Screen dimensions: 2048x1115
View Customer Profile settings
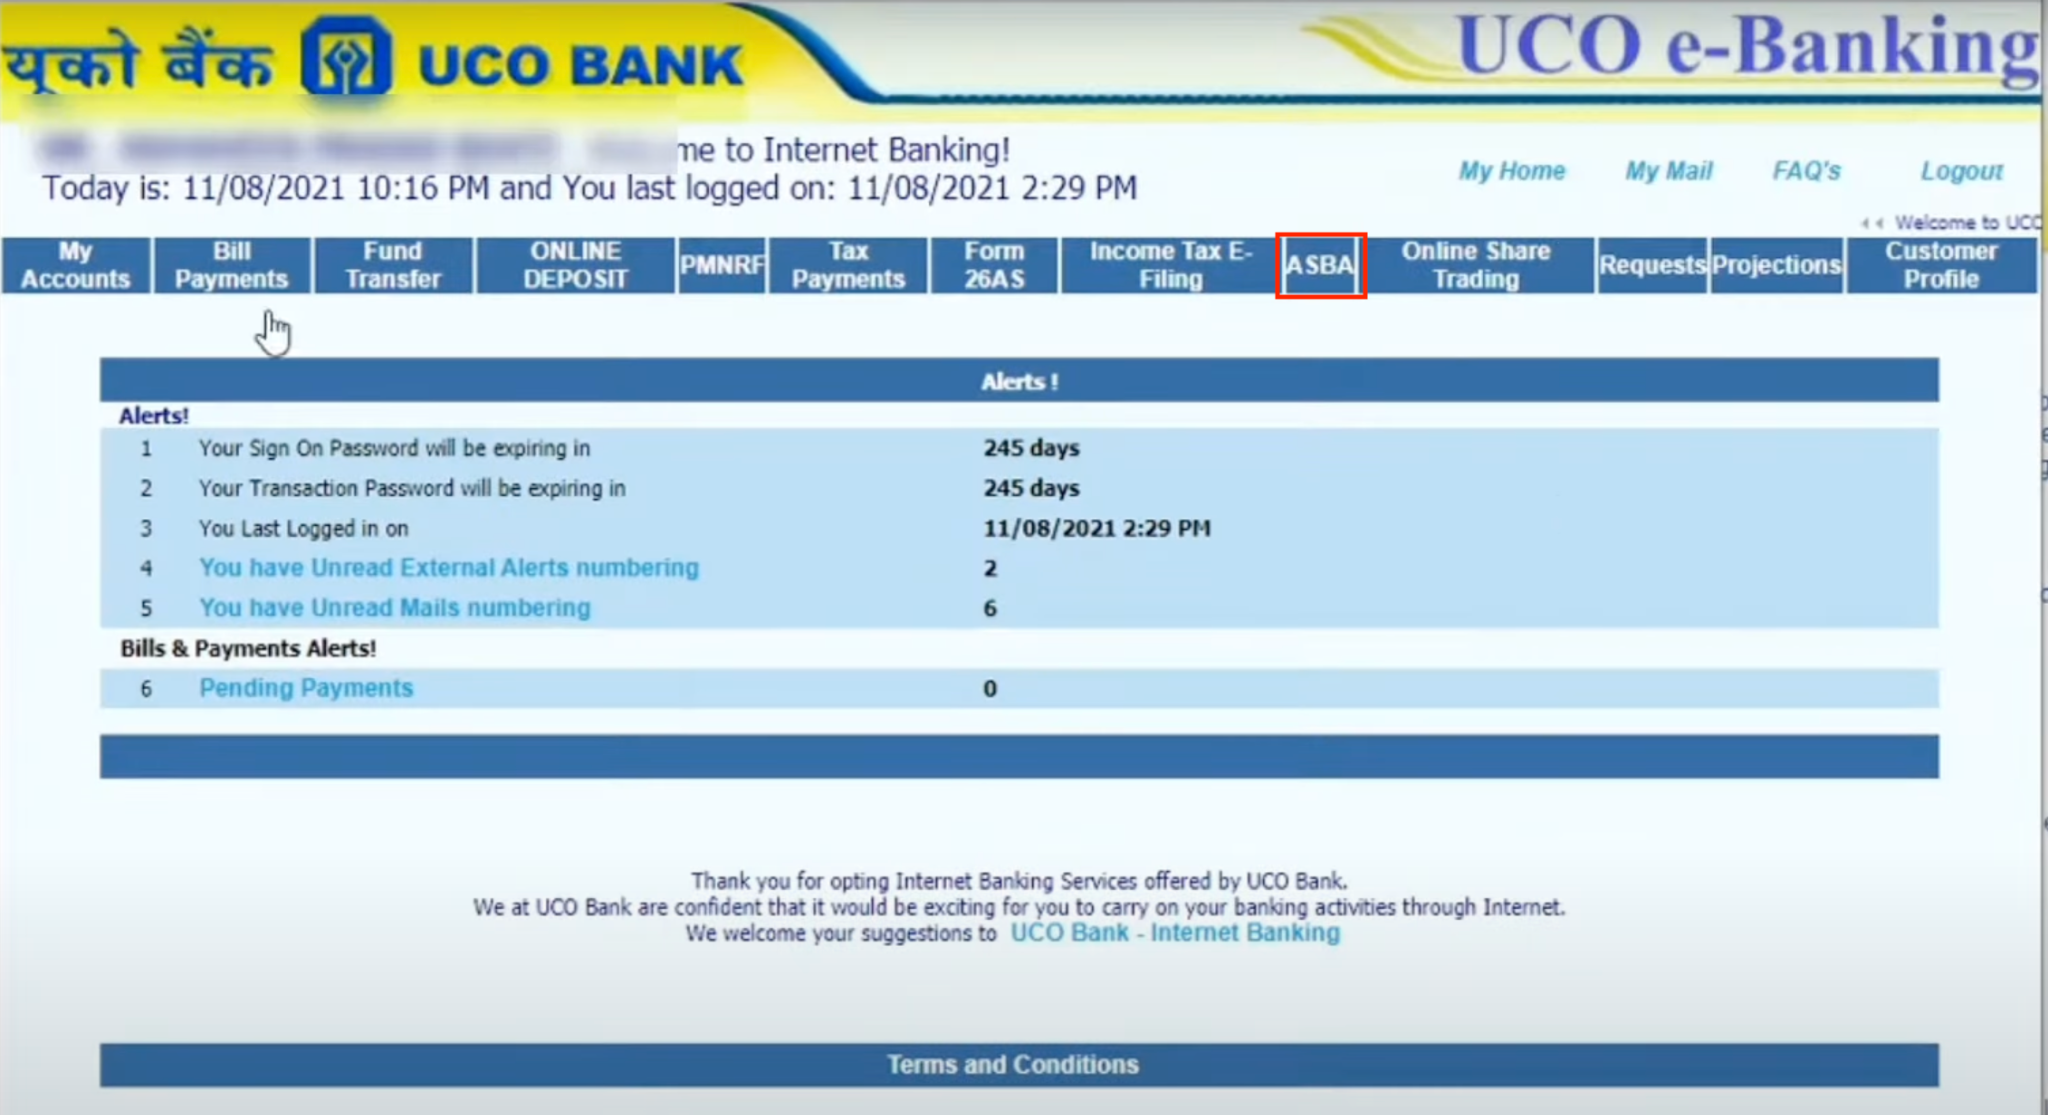coord(1940,265)
